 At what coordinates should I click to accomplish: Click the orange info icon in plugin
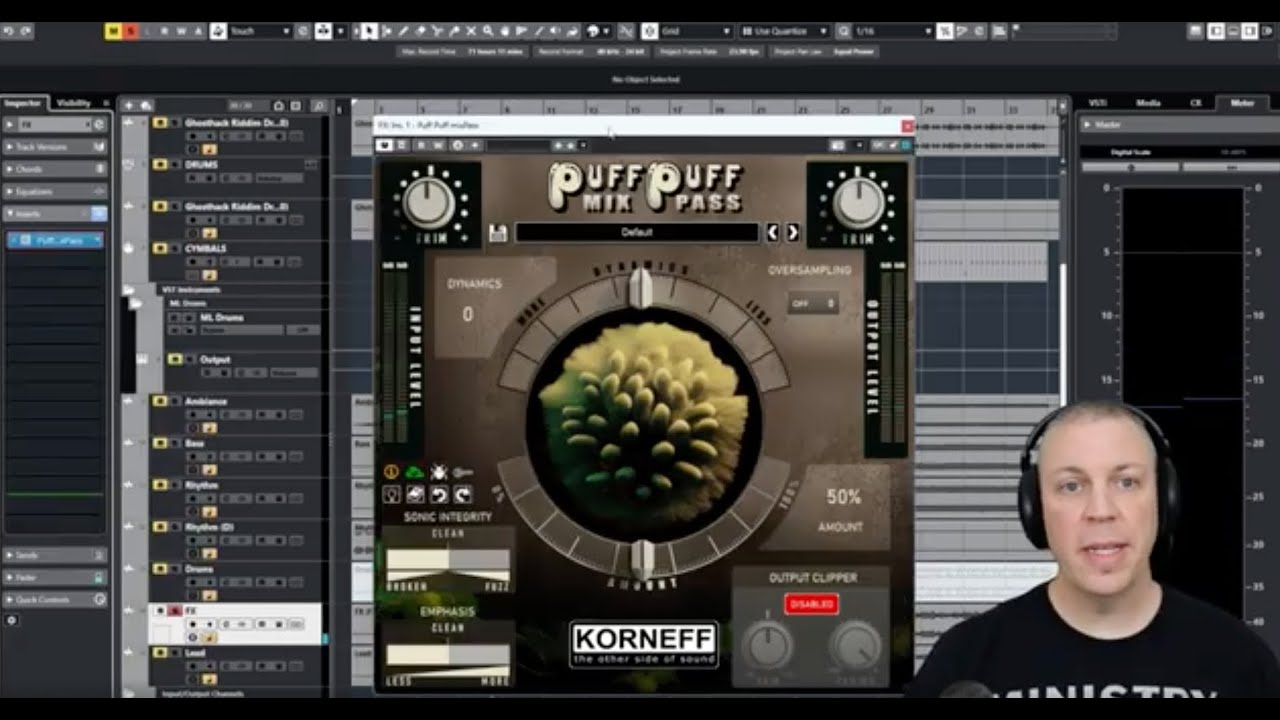(391, 472)
